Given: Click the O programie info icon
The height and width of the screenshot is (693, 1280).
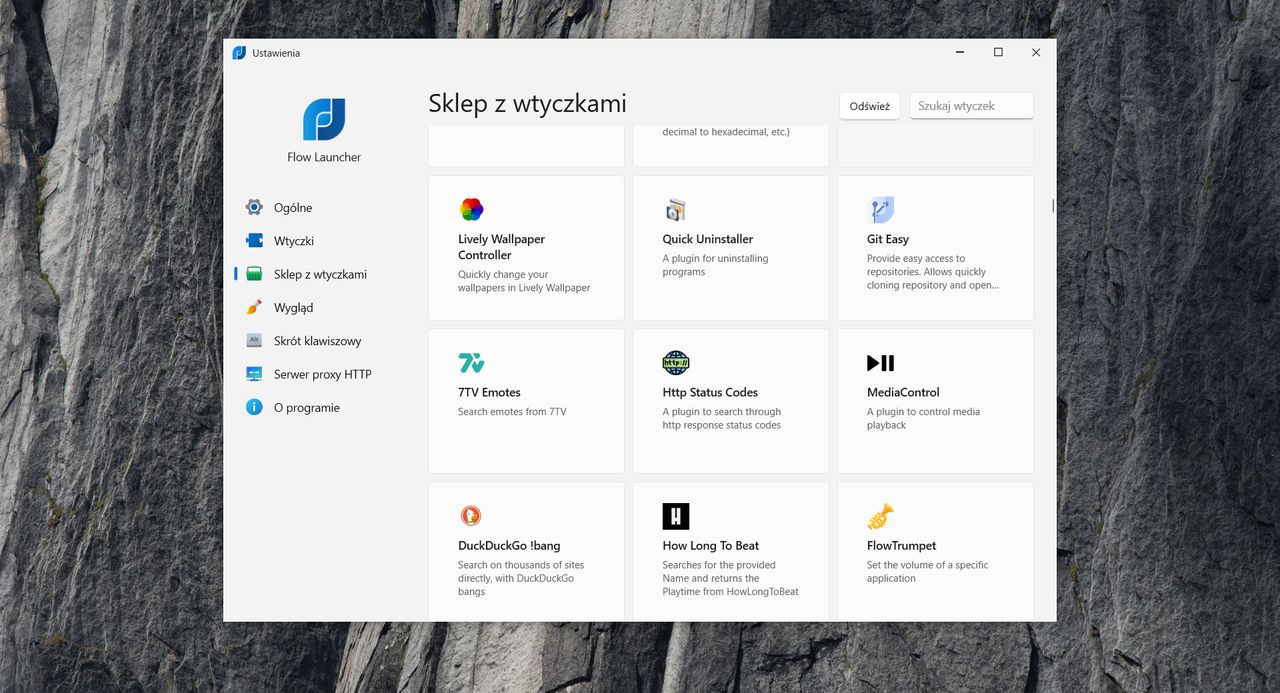Looking at the screenshot, I should click(254, 407).
